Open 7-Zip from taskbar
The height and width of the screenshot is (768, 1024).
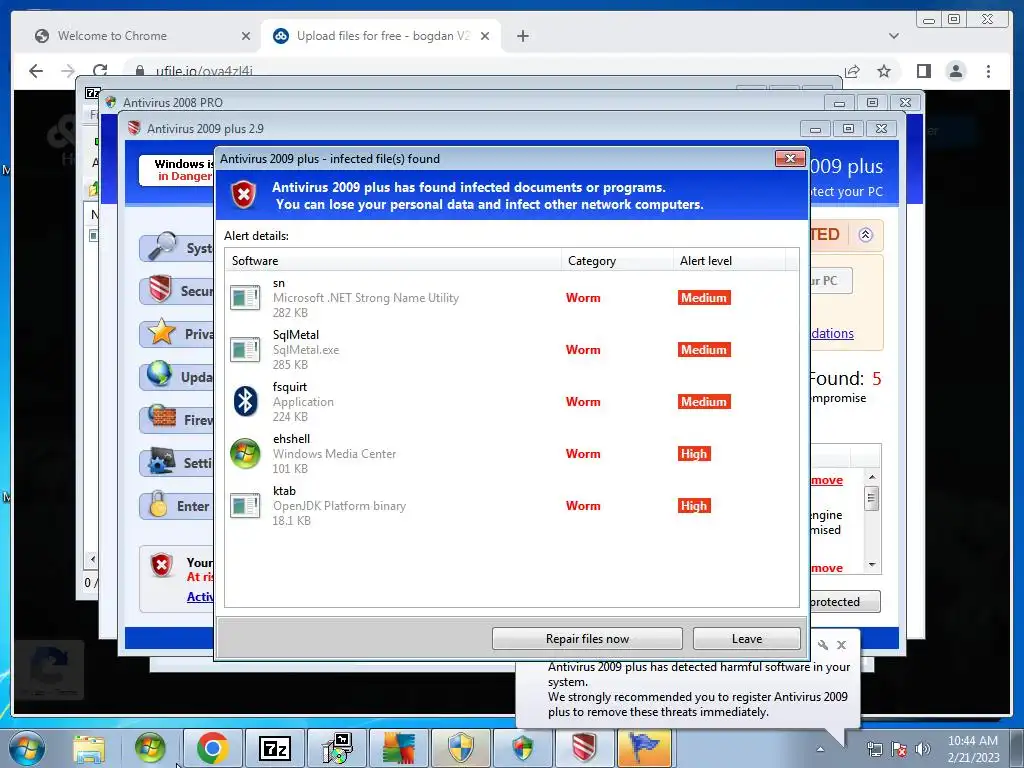[274, 748]
